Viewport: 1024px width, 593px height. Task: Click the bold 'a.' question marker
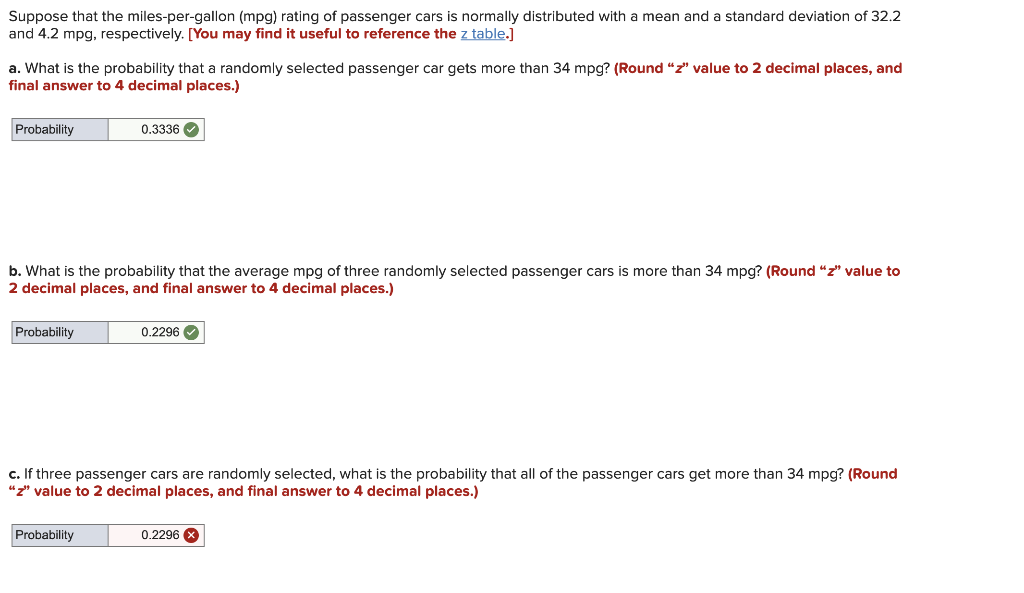[x=14, y=69]
